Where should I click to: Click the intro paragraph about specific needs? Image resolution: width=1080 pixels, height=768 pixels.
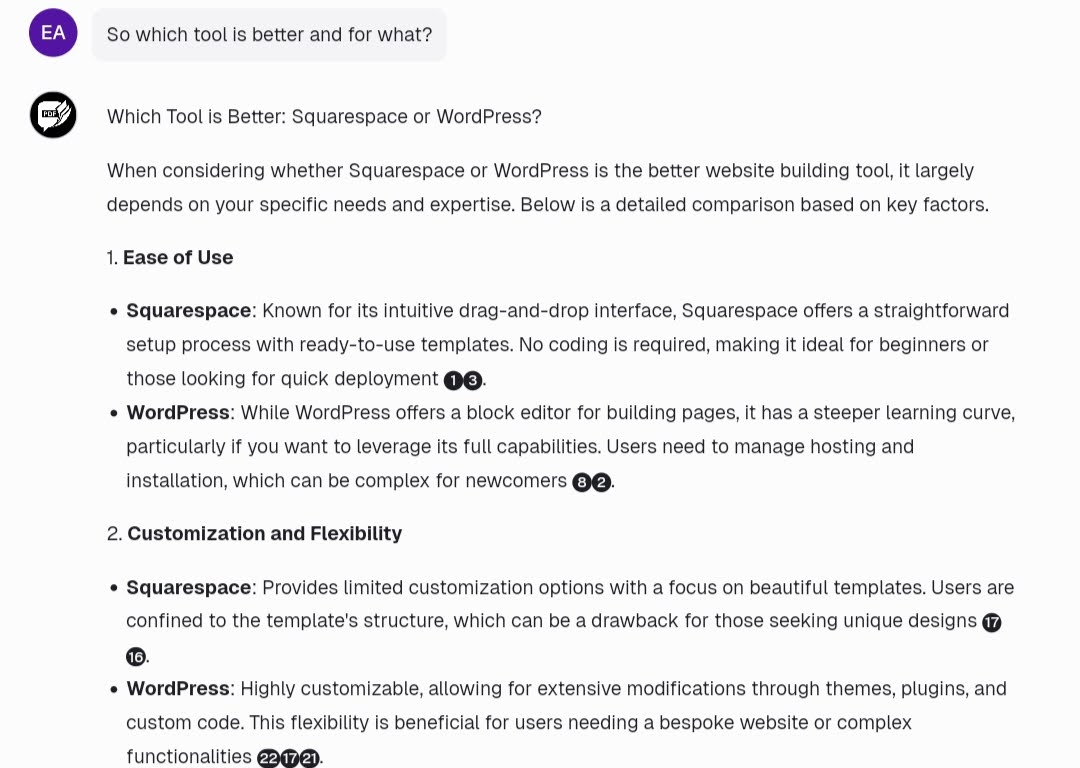click(548, 187)
